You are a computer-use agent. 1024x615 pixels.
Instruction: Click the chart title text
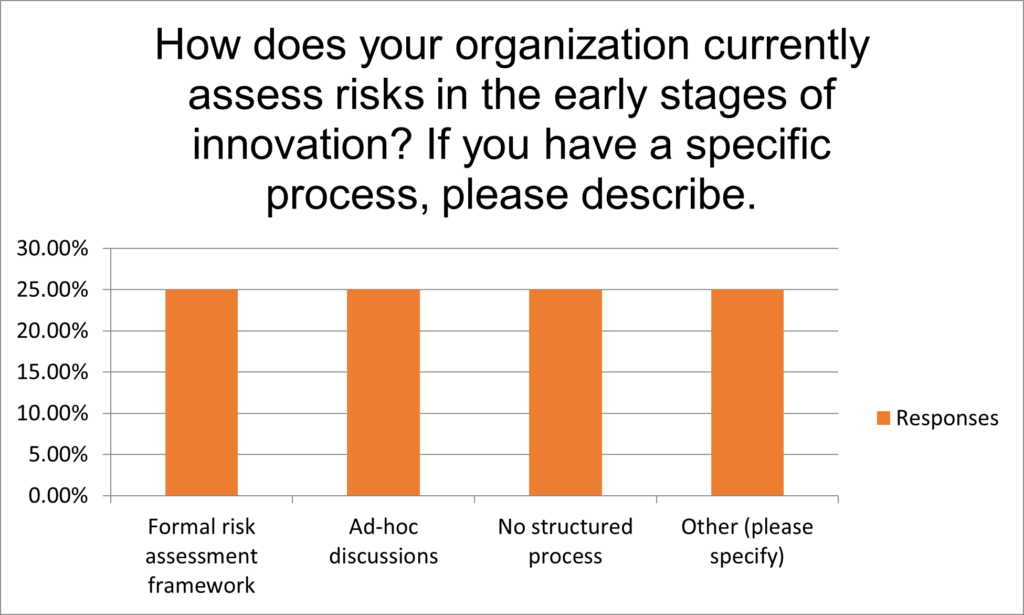point(512,119)
